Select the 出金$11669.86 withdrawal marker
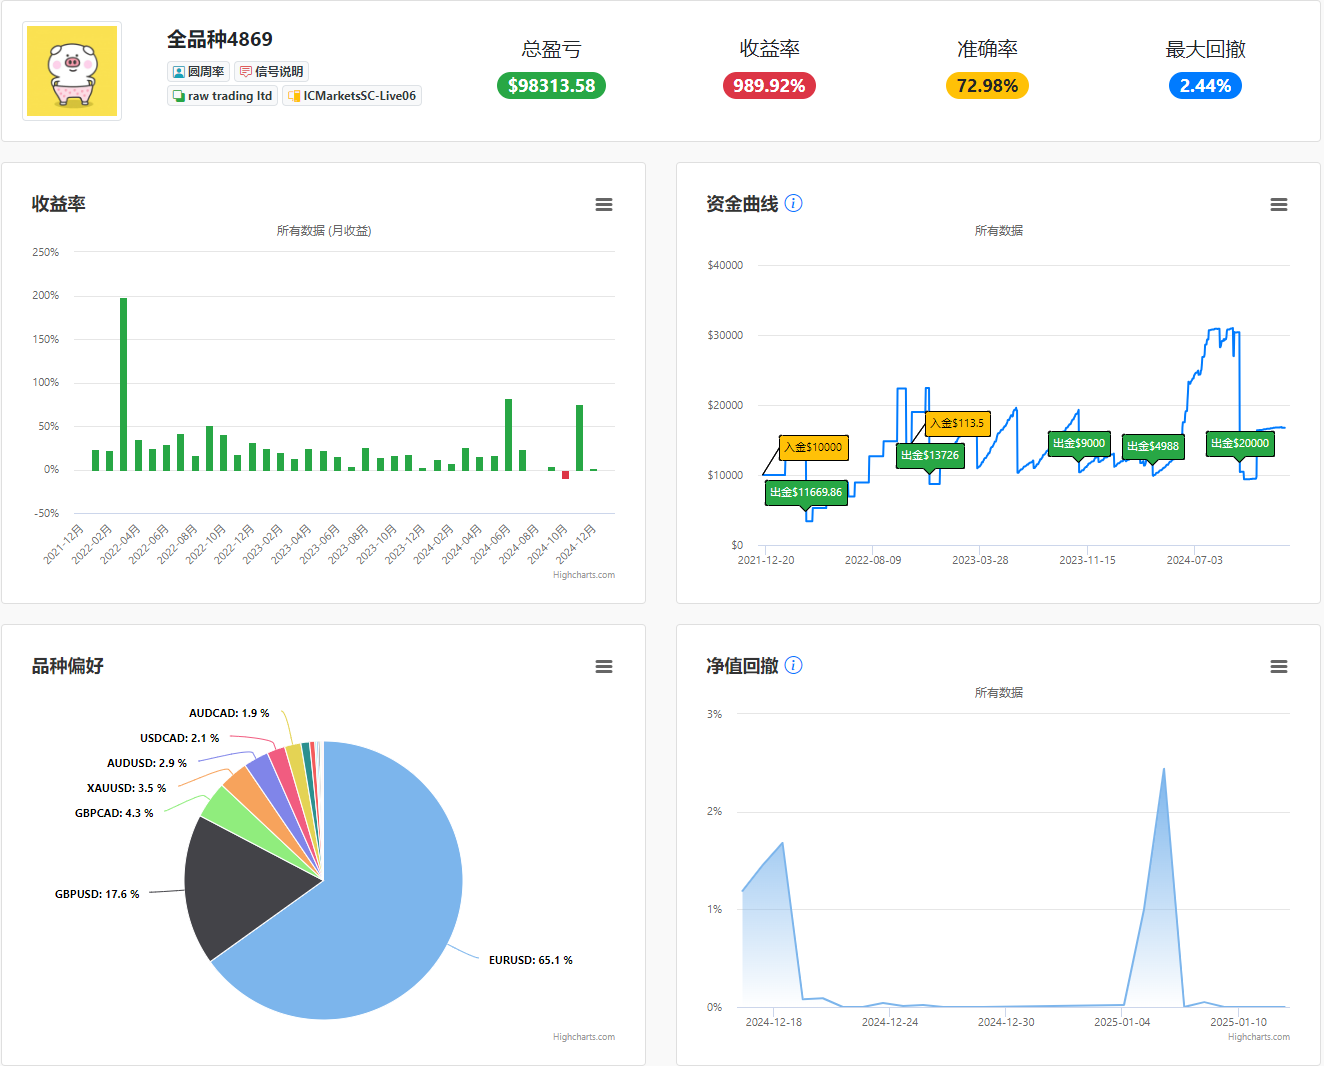This screenshot has height=1066, width=1324. 806,492
